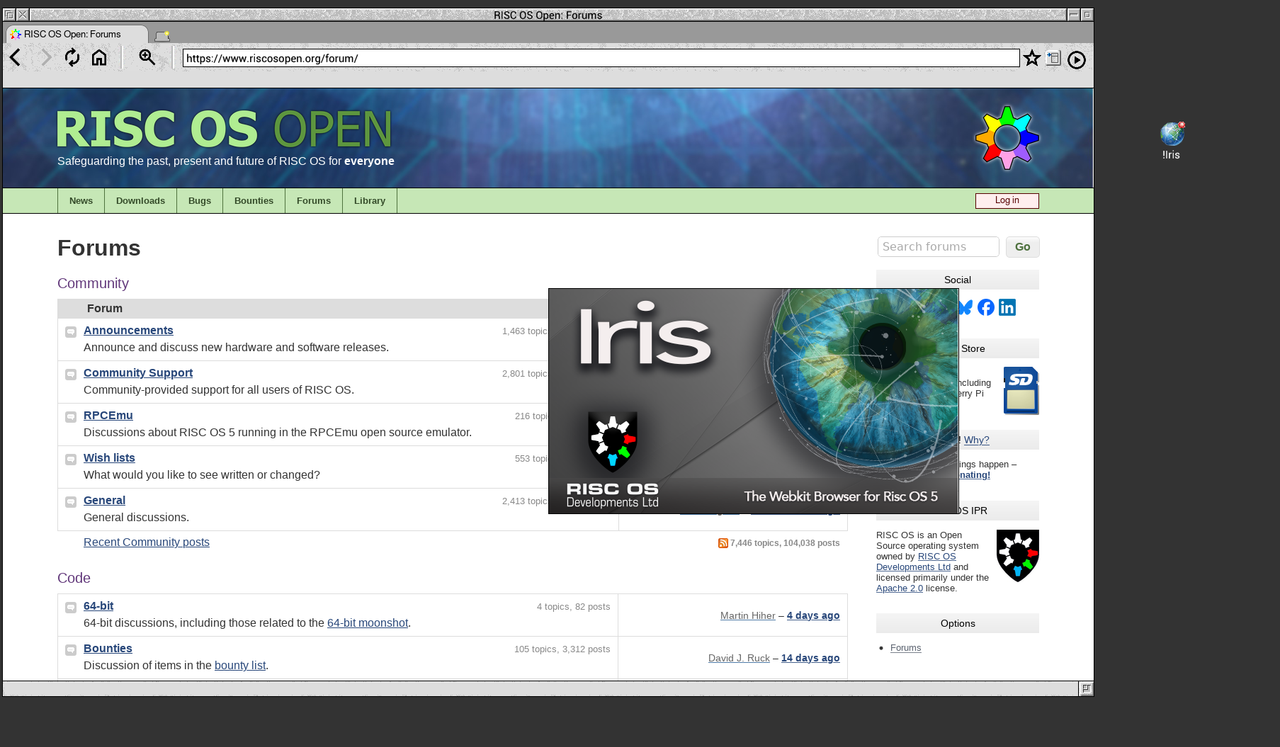Open the Wish lists forum link
The height and width of the screenshot is (747, 1280).
(109, 458)
